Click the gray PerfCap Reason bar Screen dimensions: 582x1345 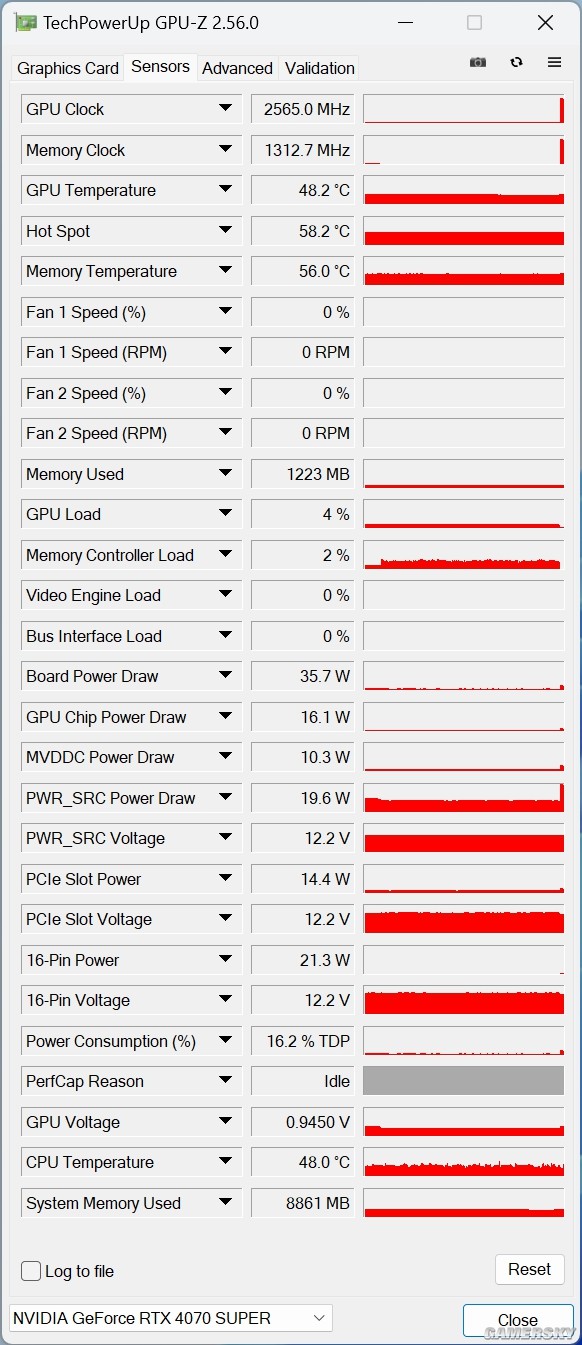[464, 1081]
